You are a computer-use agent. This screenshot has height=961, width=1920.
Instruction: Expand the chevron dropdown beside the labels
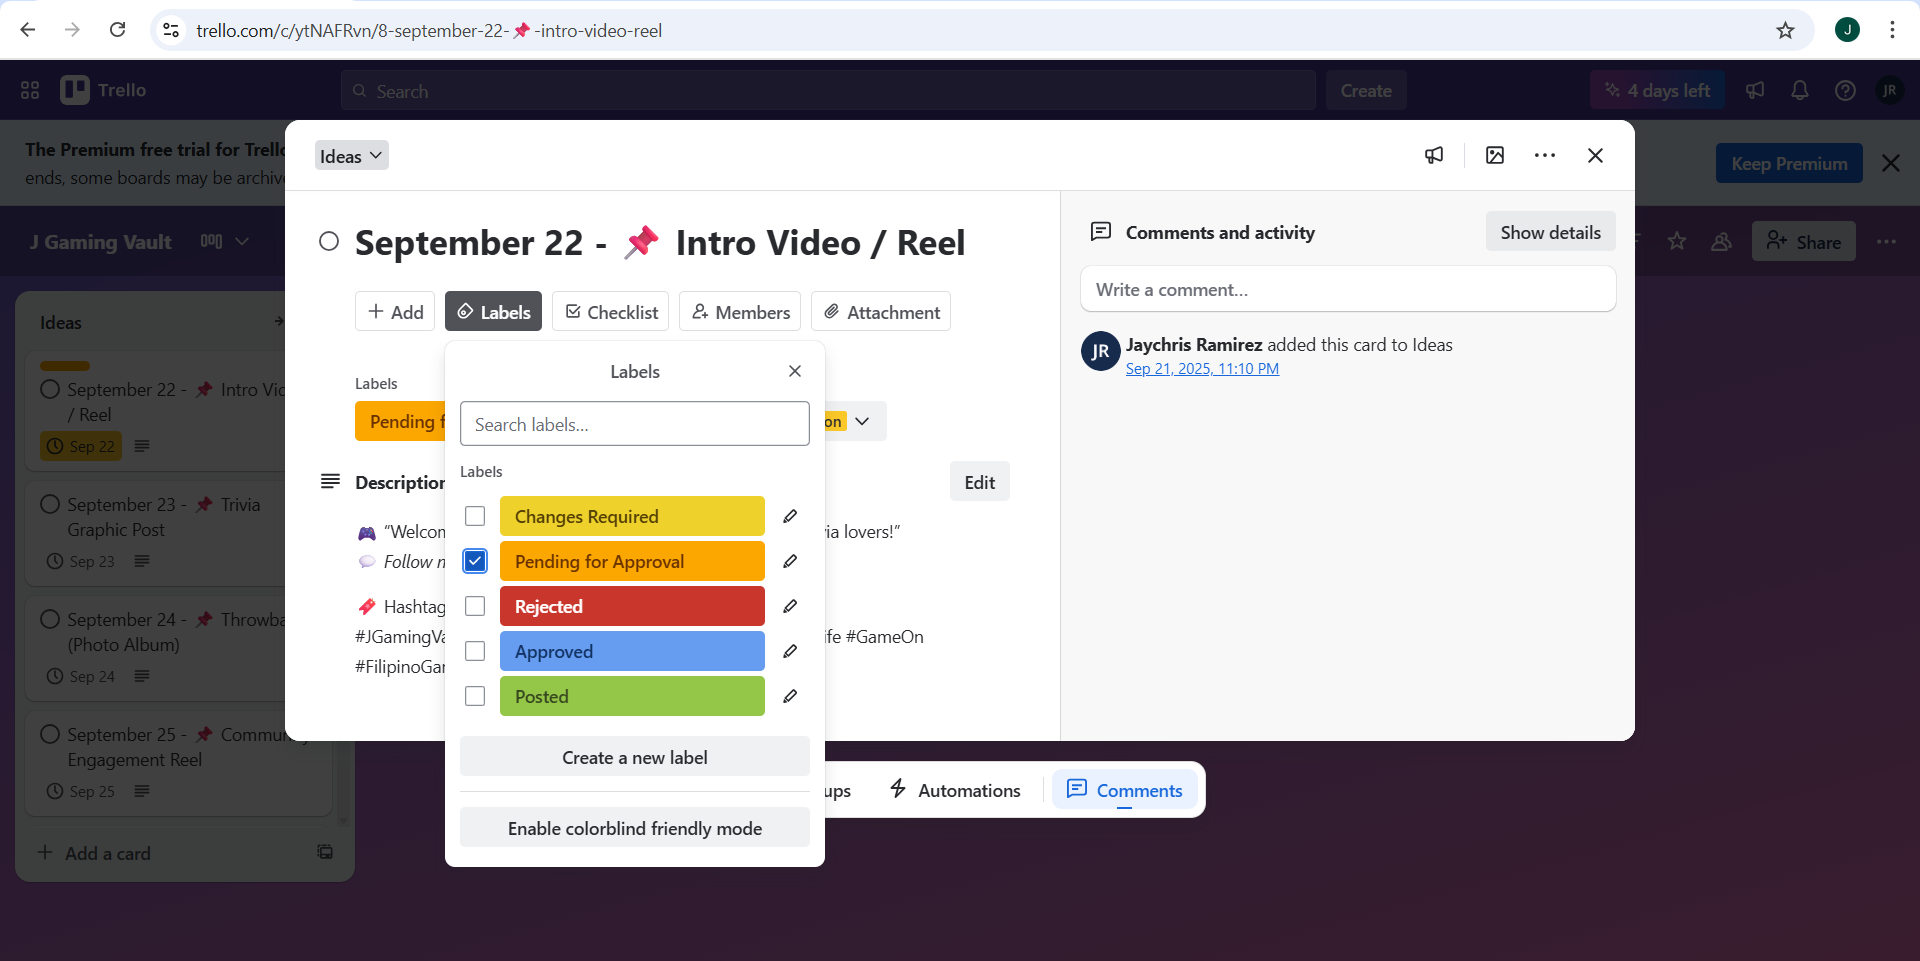pos(862,421)
